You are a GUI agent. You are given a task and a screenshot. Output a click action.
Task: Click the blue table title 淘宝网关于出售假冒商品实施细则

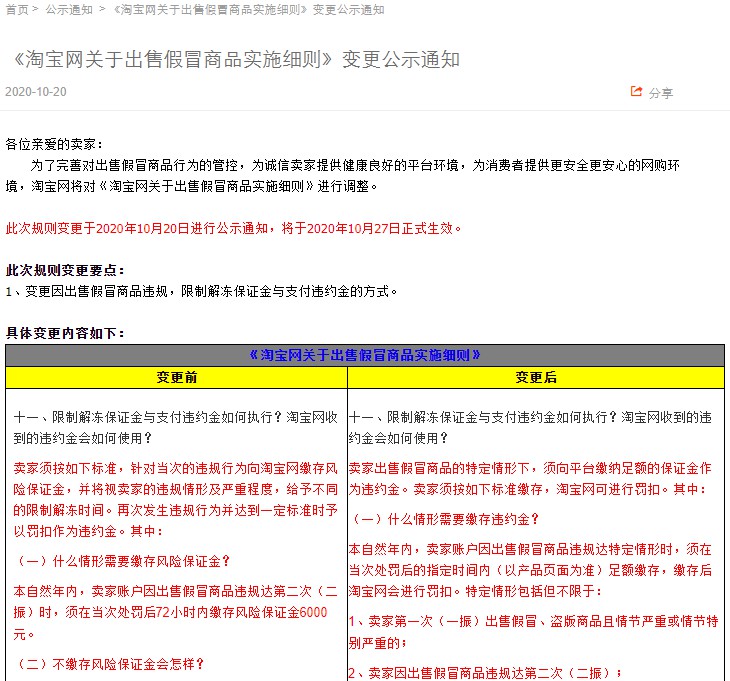pyautogui.click(x=365, y=356)
